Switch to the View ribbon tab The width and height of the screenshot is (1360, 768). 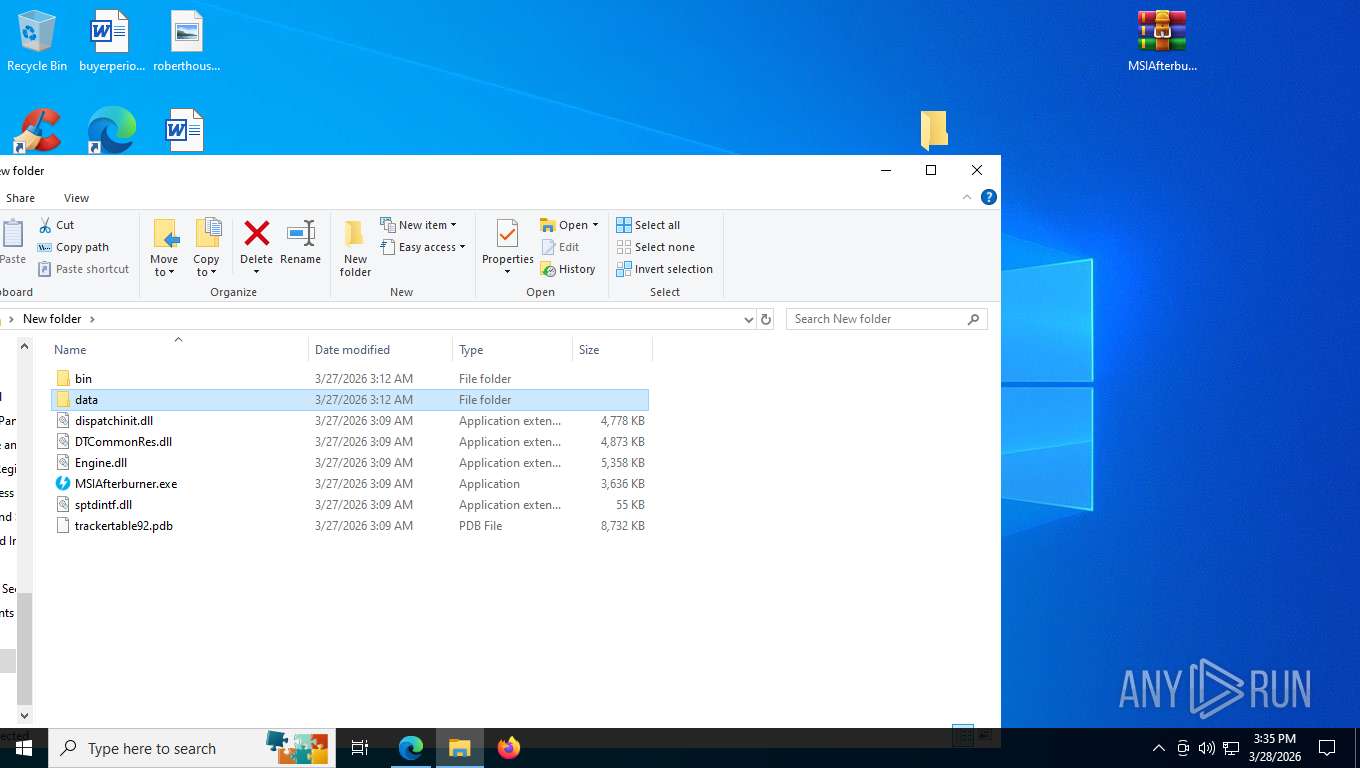(x=76, y=198)
